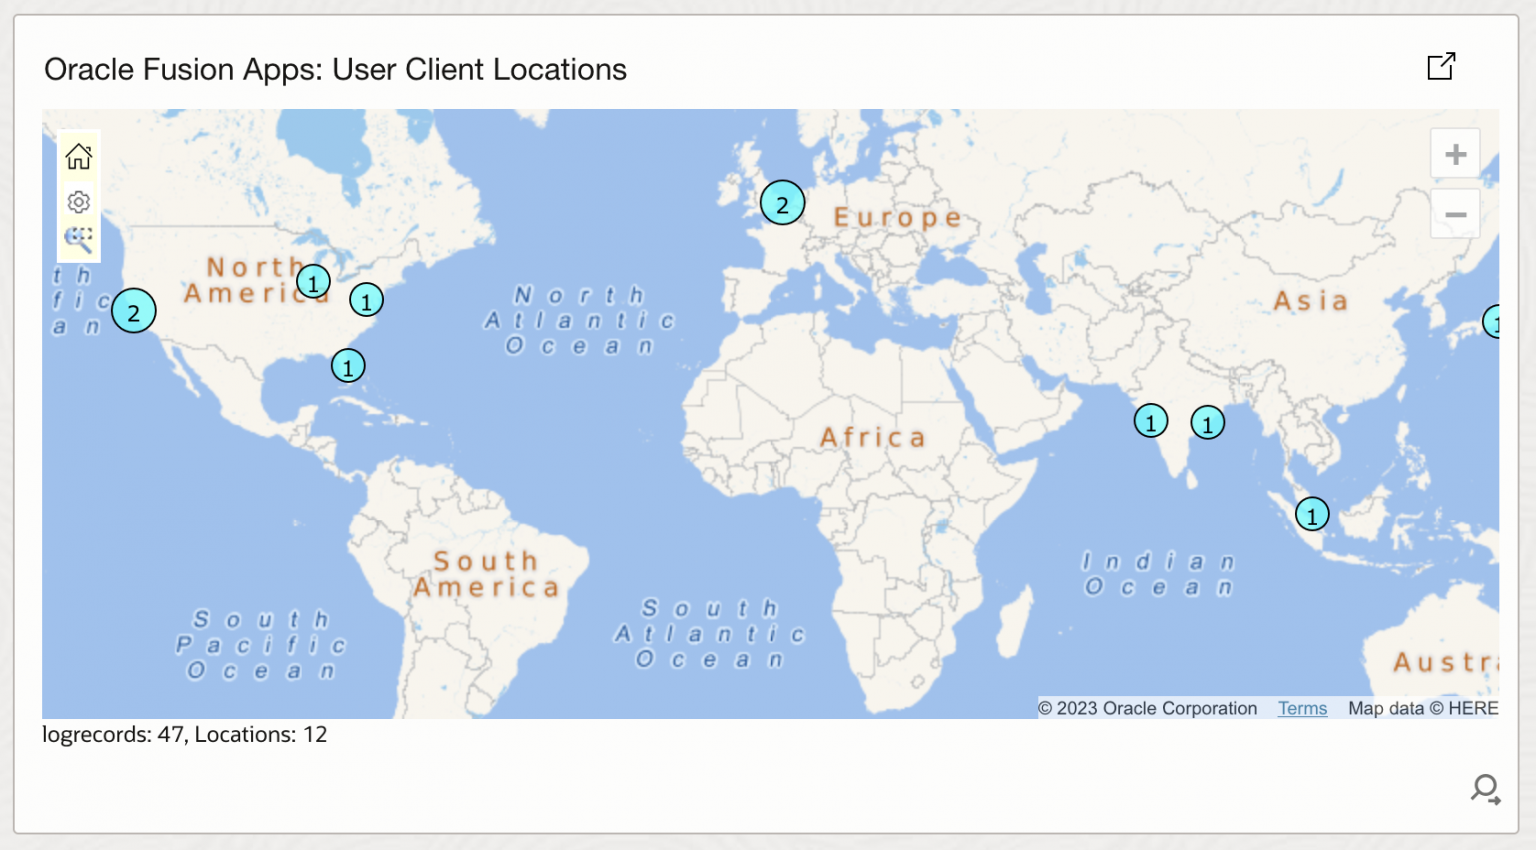Screen dimensions: 1536x850
Task: Click the map home reset icon
Action: (x=79, y=156)
